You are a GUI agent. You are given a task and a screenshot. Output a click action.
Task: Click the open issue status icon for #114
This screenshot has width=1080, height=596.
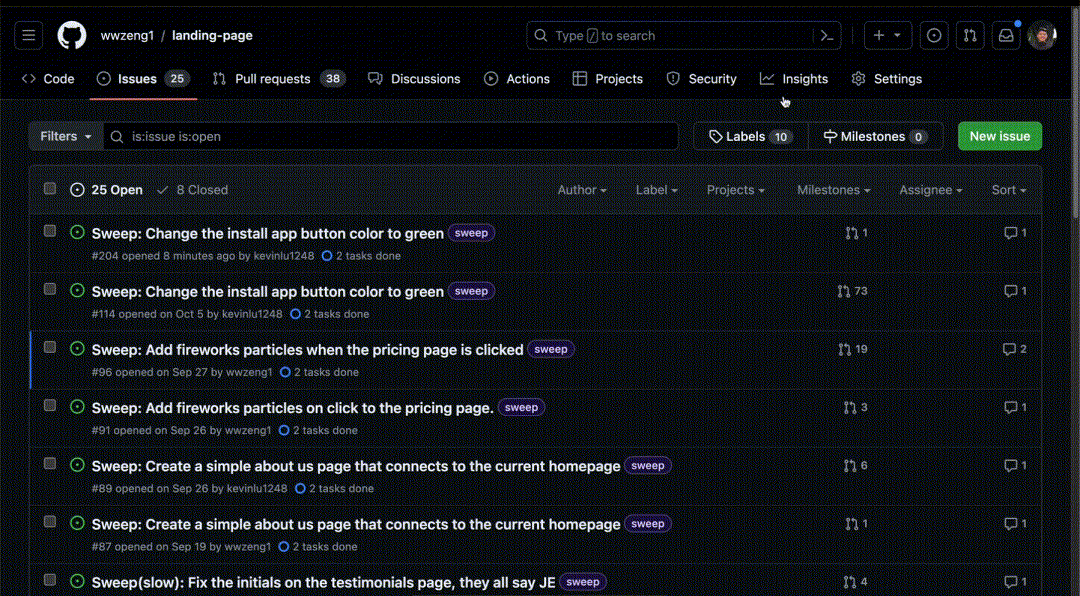point(77,290)
